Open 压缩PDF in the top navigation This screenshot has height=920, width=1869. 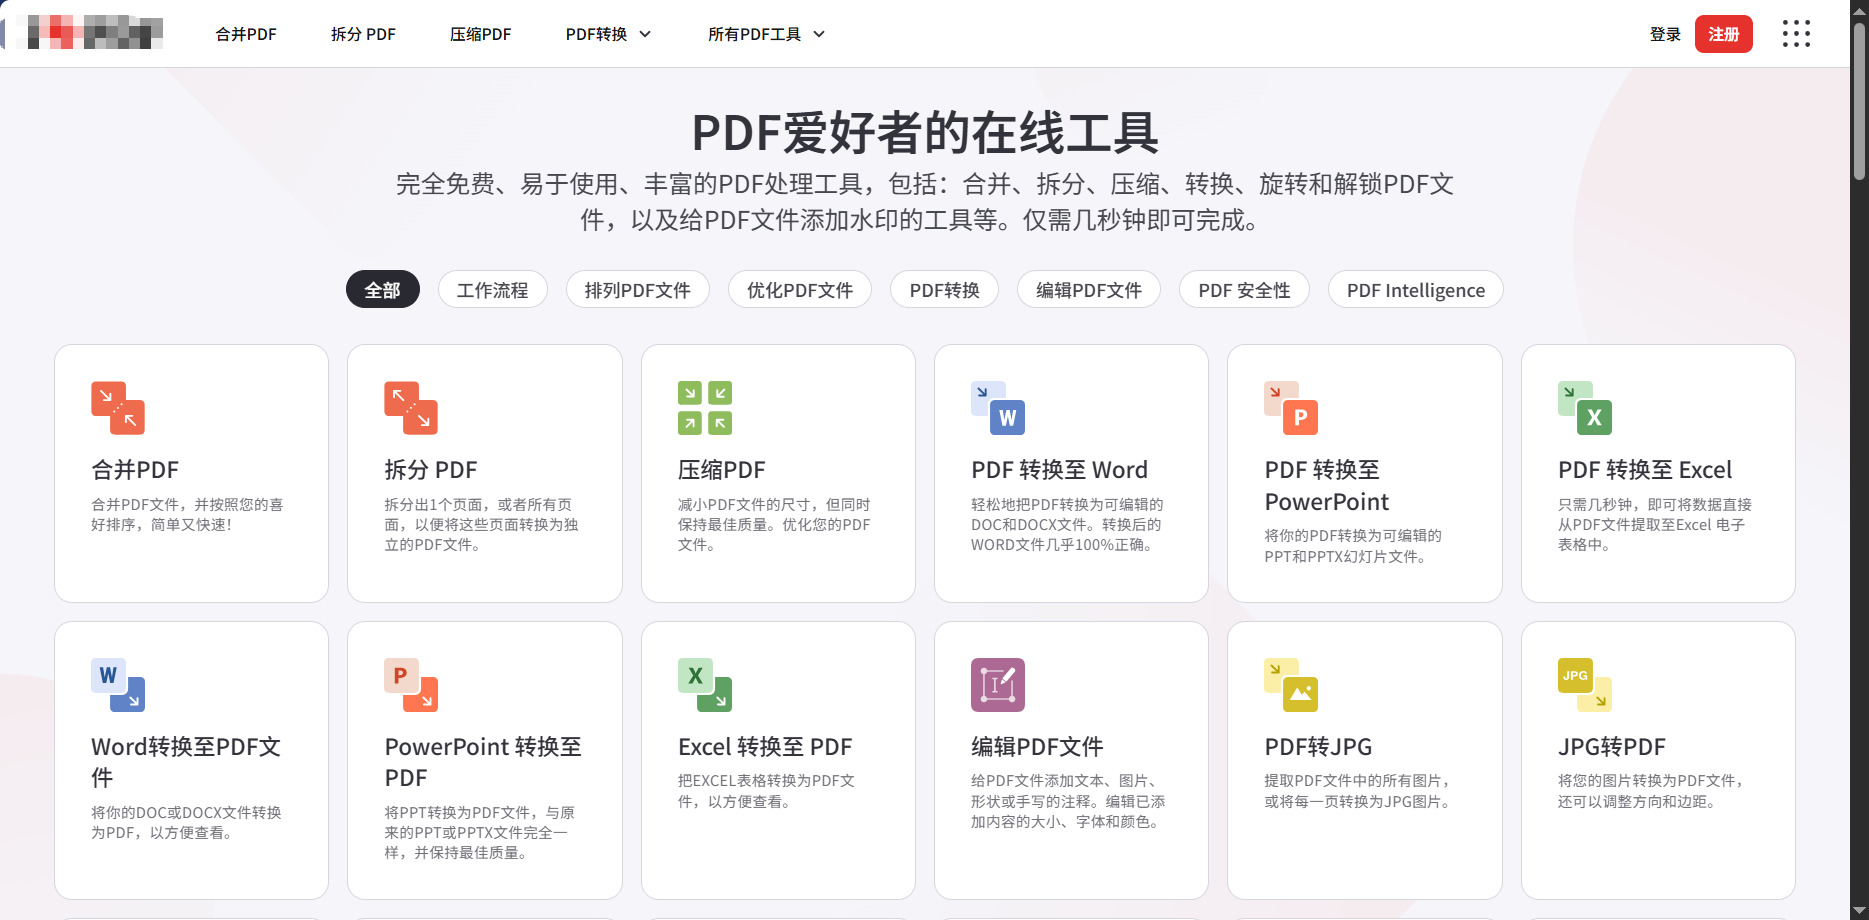point(480,34)
